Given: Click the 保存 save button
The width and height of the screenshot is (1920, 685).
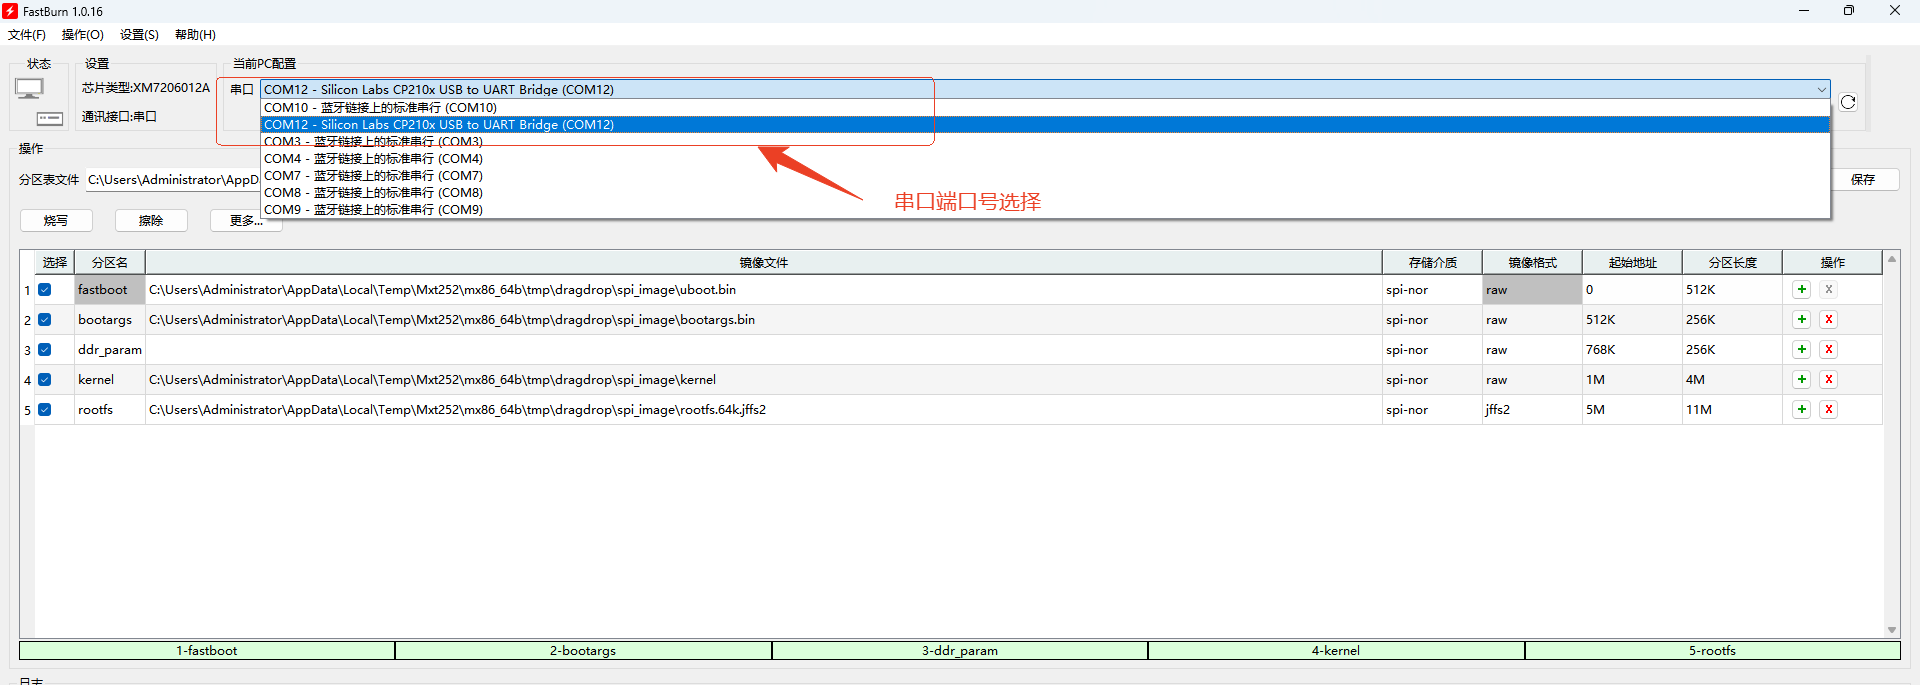Looking at the screenshot, I should (1863, 180).
